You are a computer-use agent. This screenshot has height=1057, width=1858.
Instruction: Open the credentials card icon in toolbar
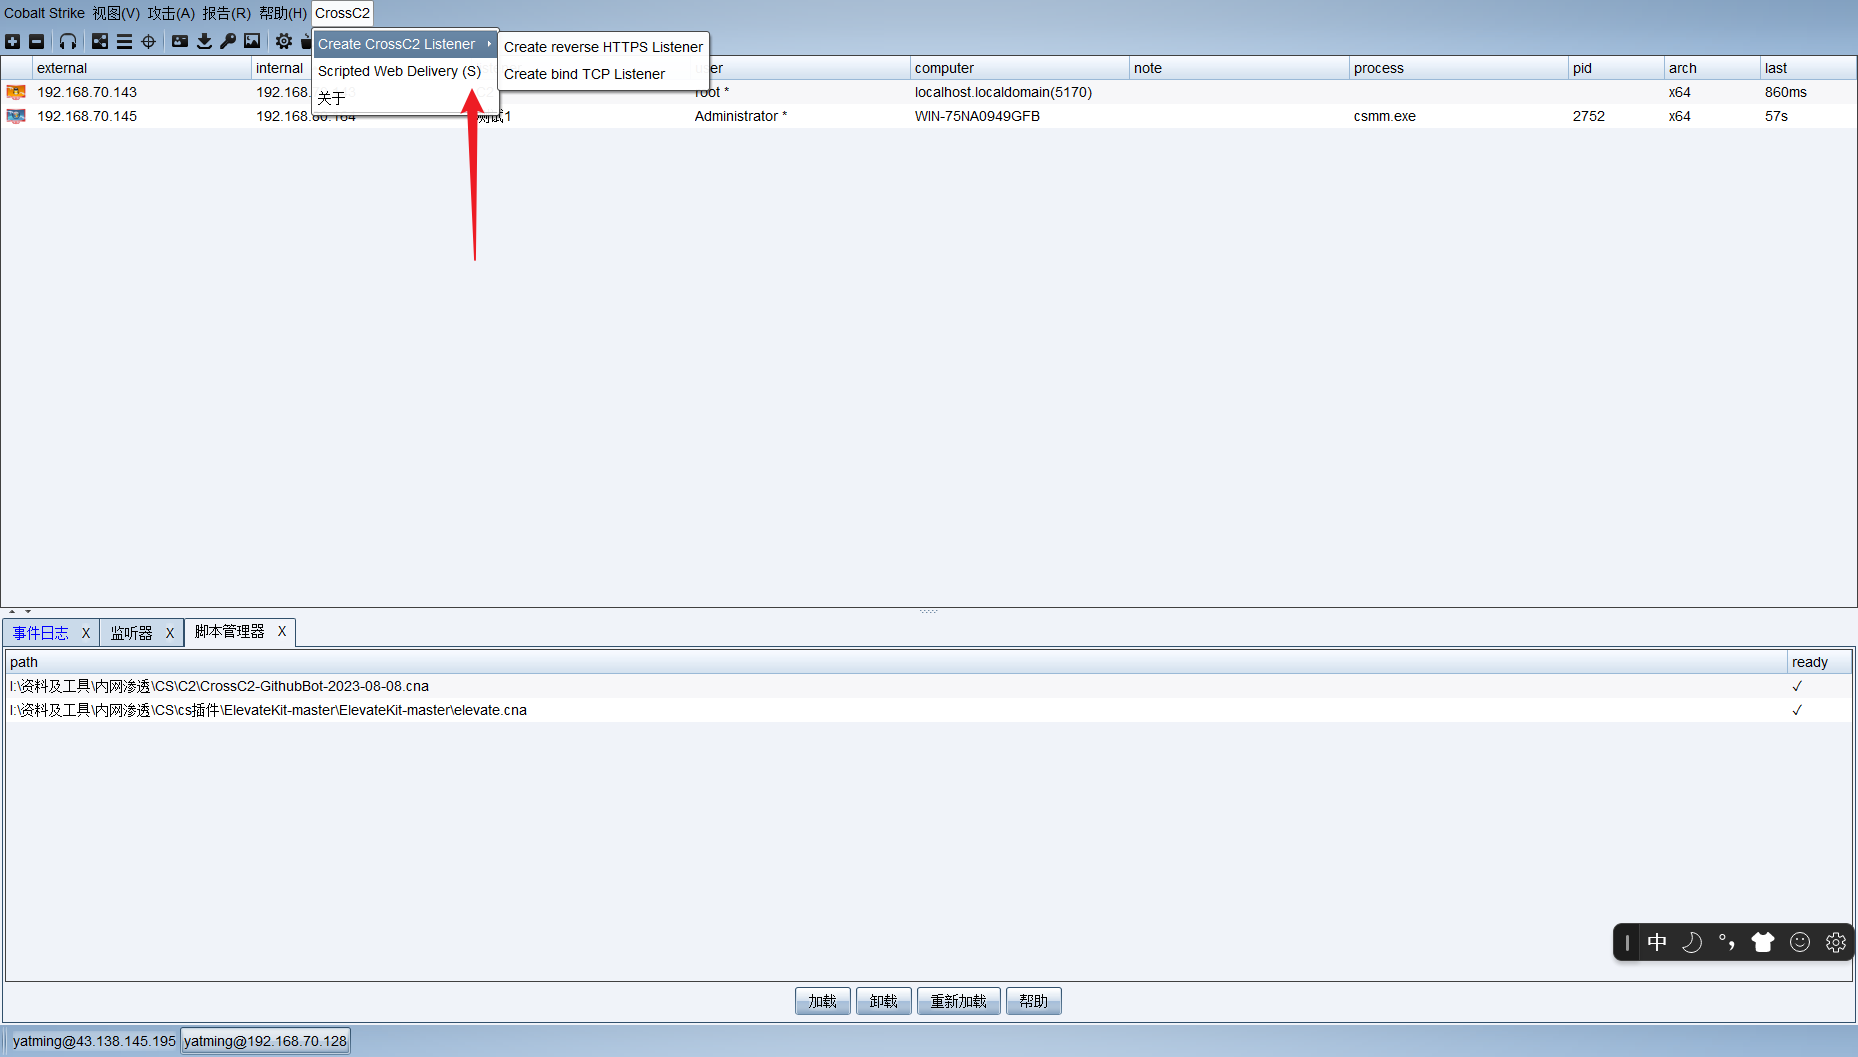pos(180,41)
